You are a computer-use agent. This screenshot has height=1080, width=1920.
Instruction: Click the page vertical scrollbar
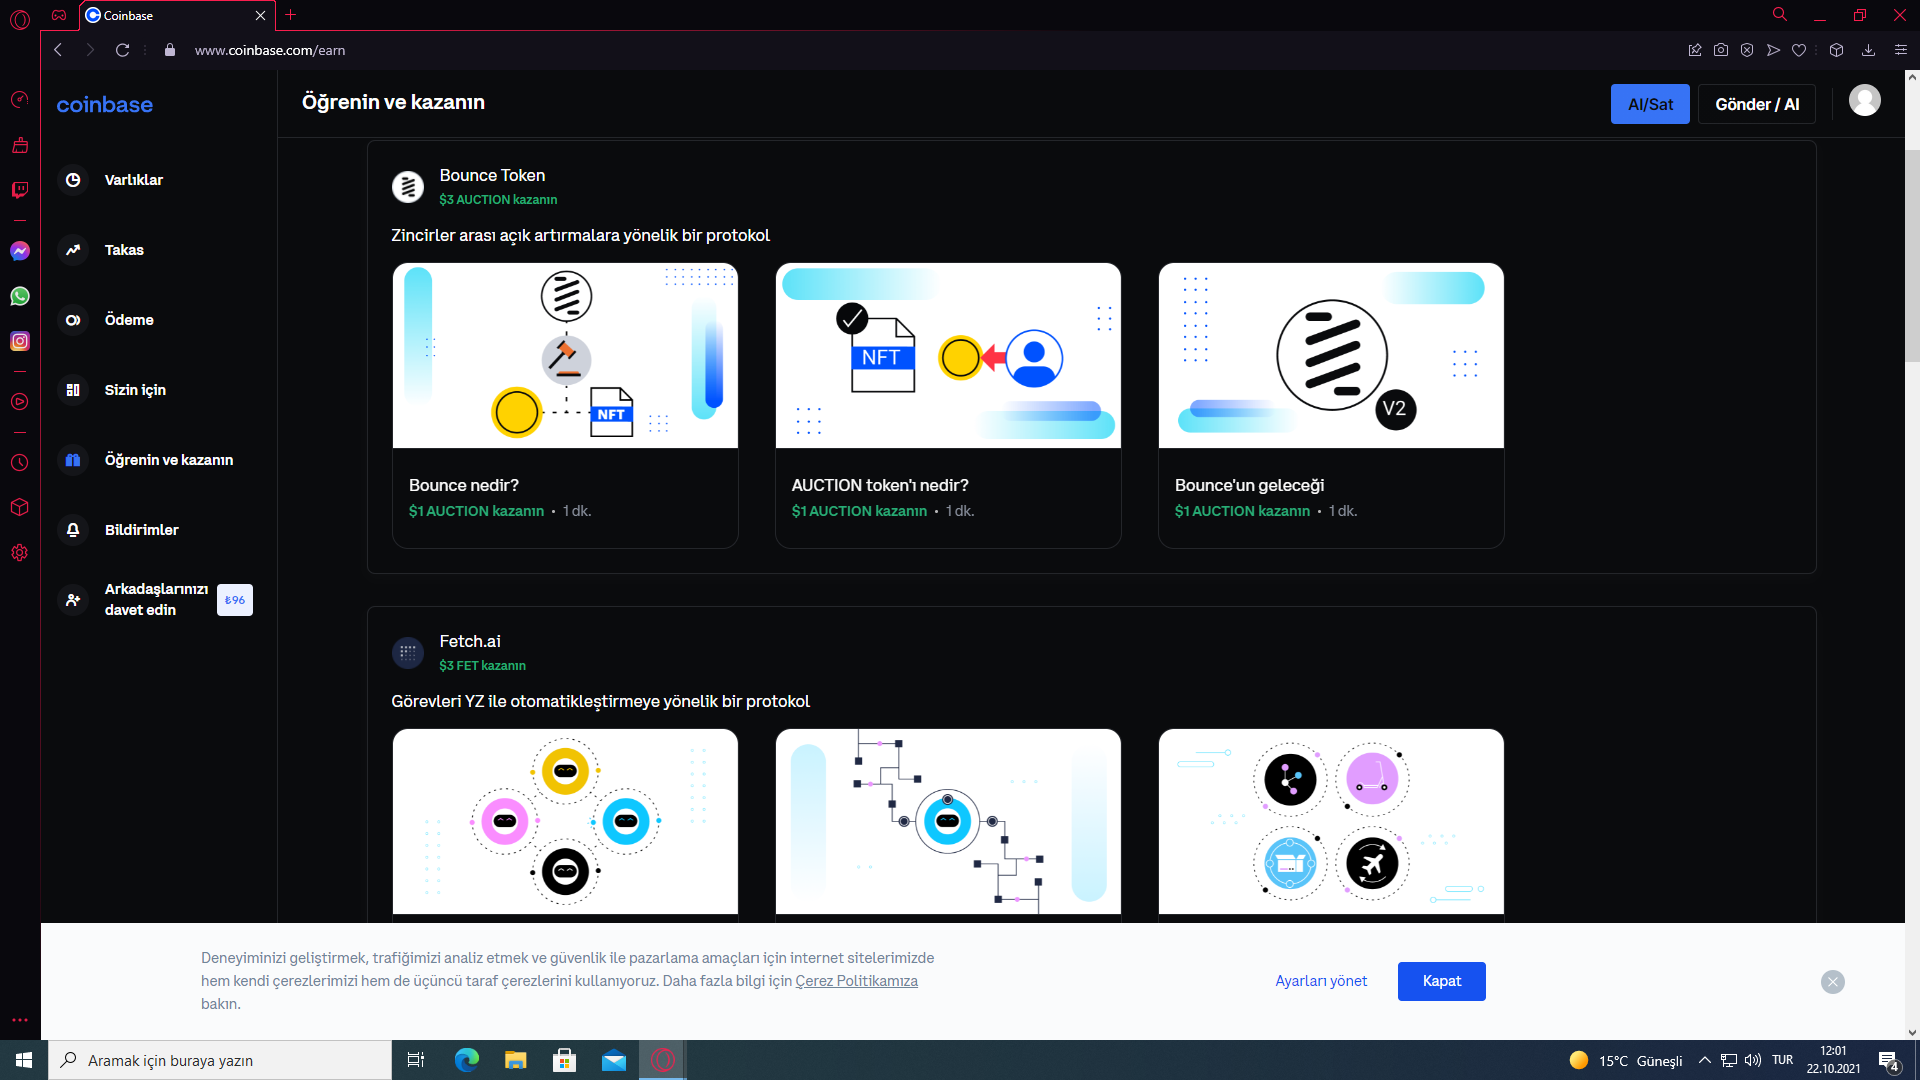point(1912,255)
